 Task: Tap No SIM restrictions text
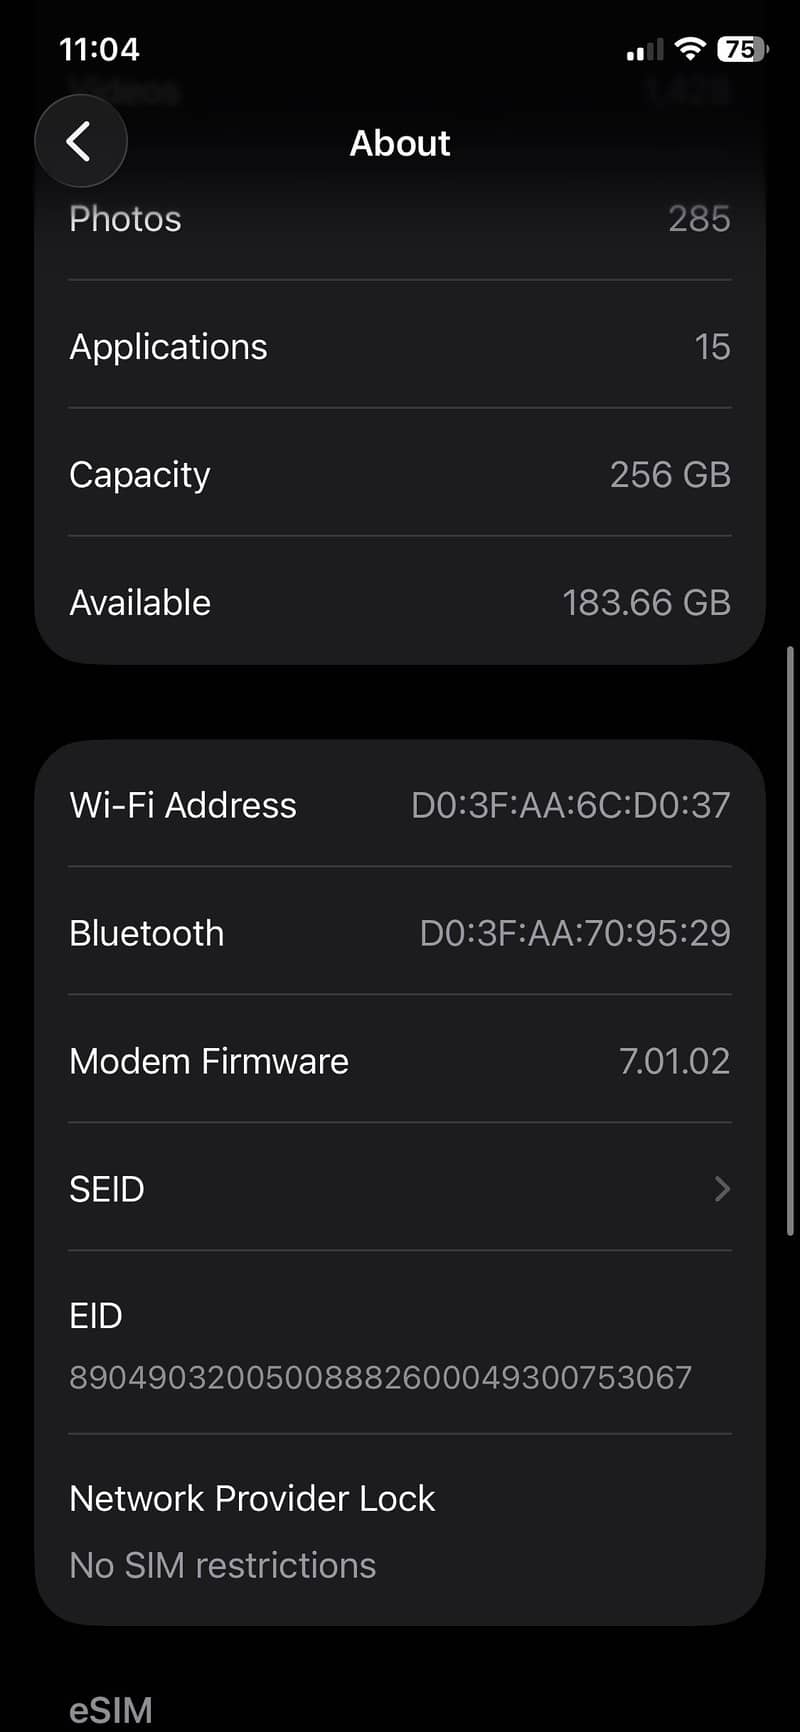click(x=222, y=1565)
